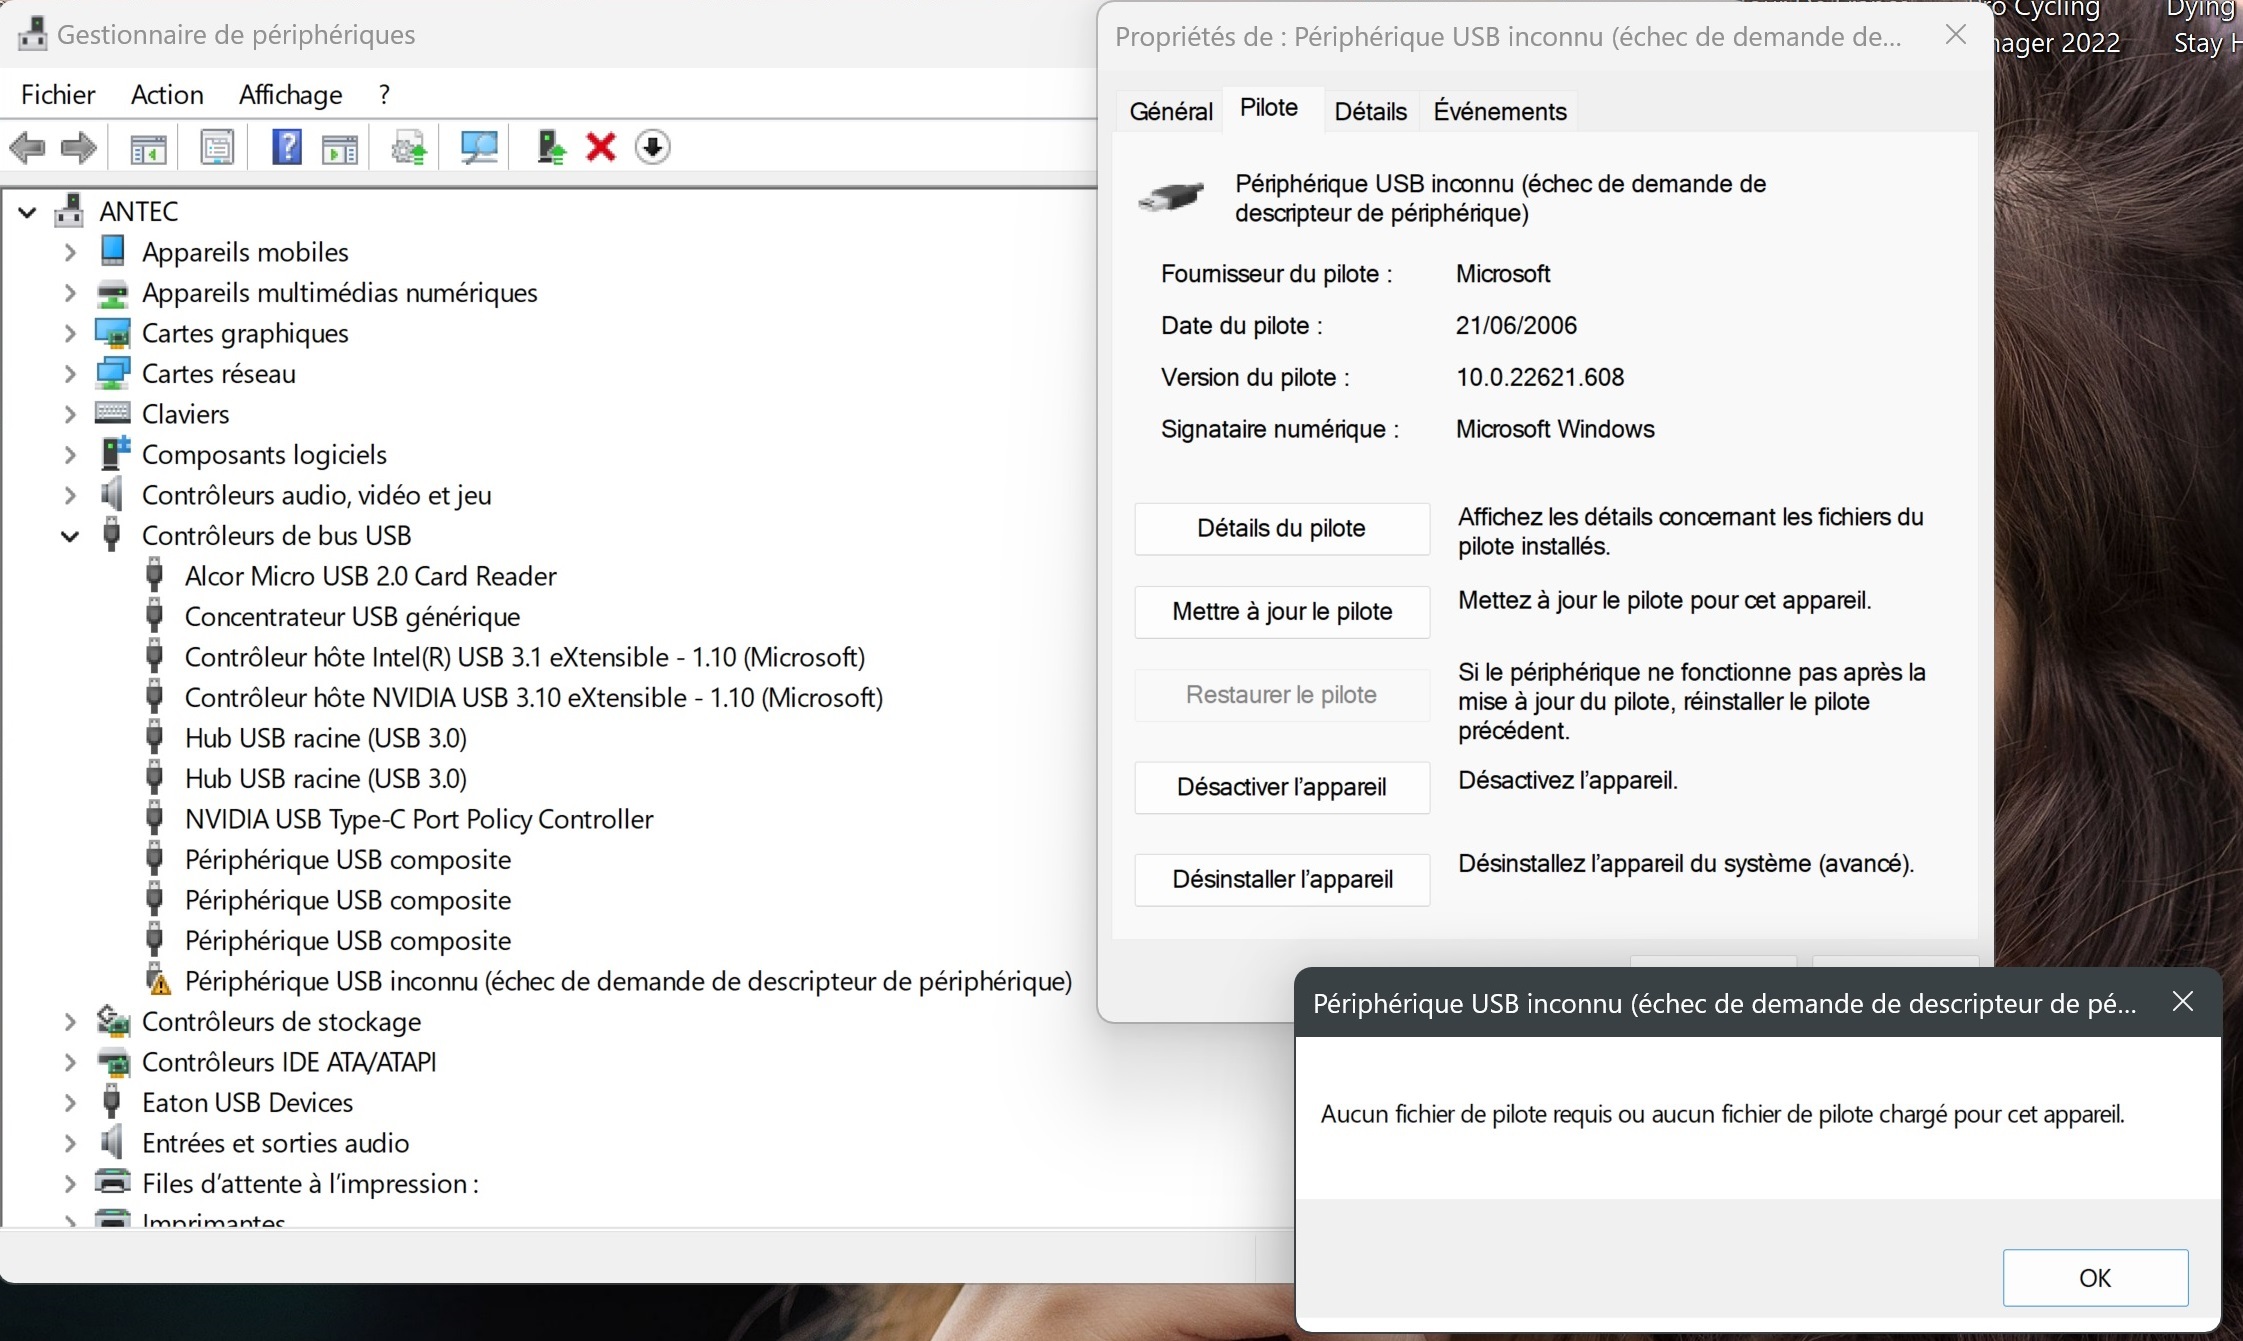2243x1341 pixels.
Task: Open the Affichage menu
Action: 290,95
